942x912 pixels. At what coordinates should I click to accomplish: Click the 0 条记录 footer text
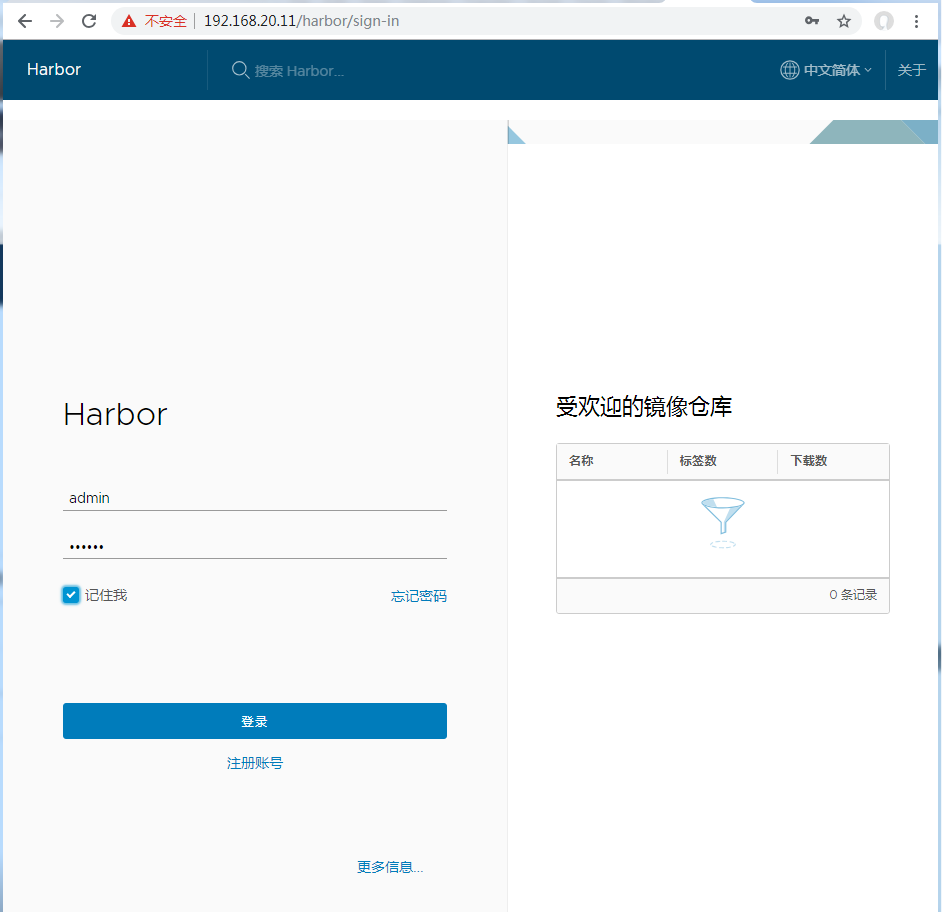(853, 595)
